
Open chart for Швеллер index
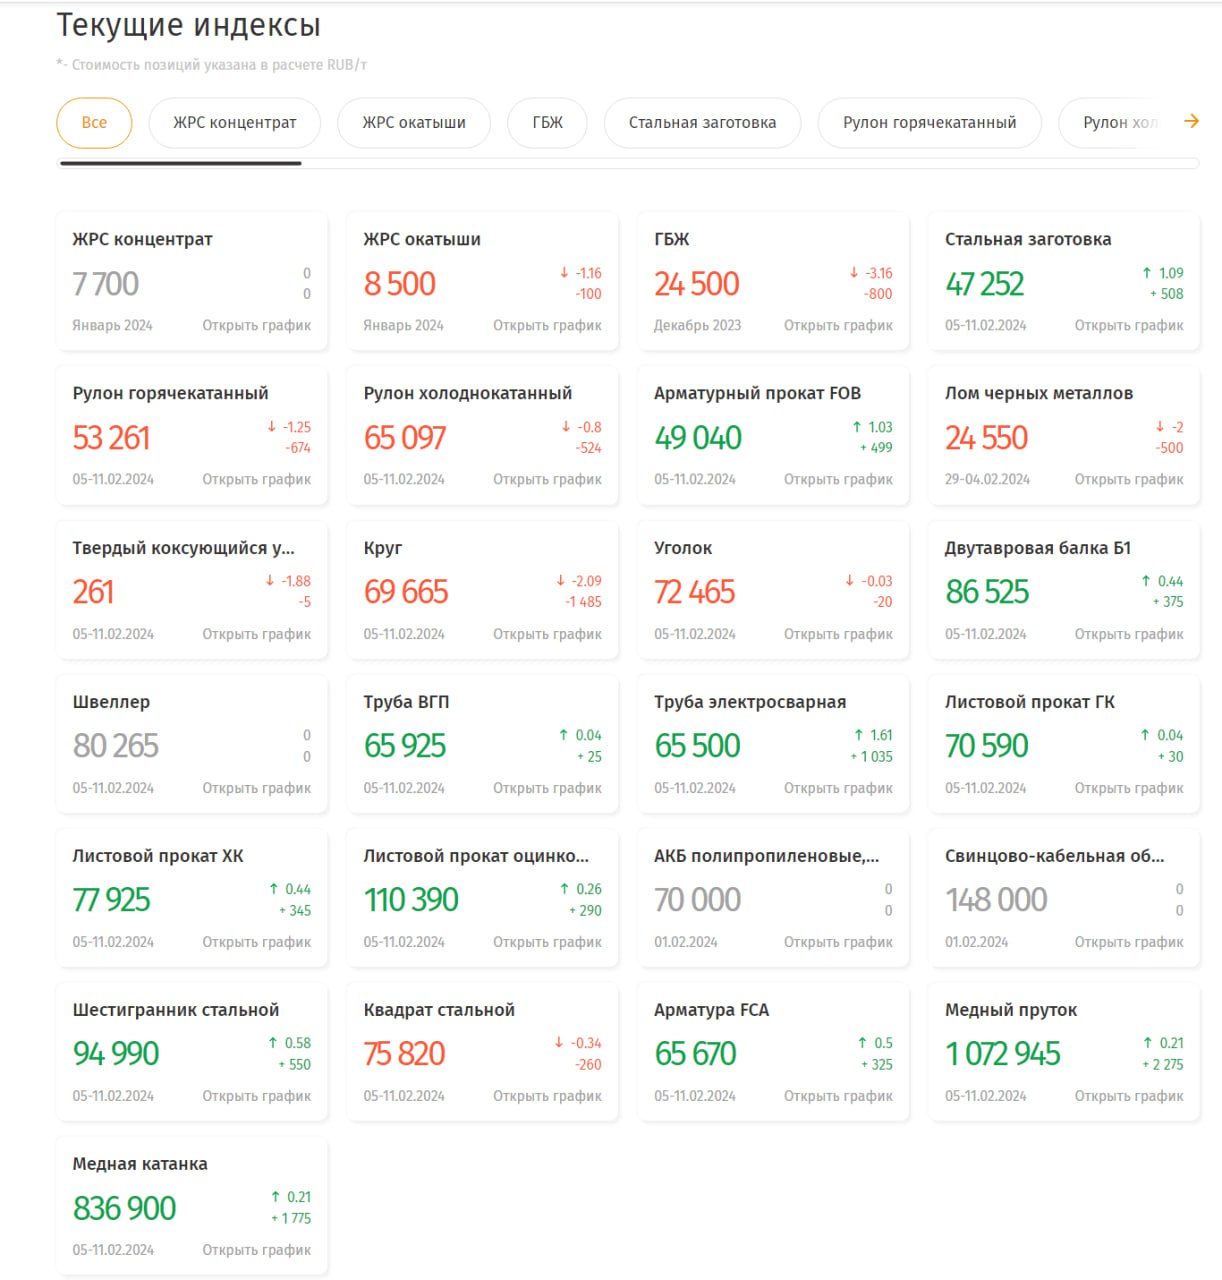pos(256,788)
